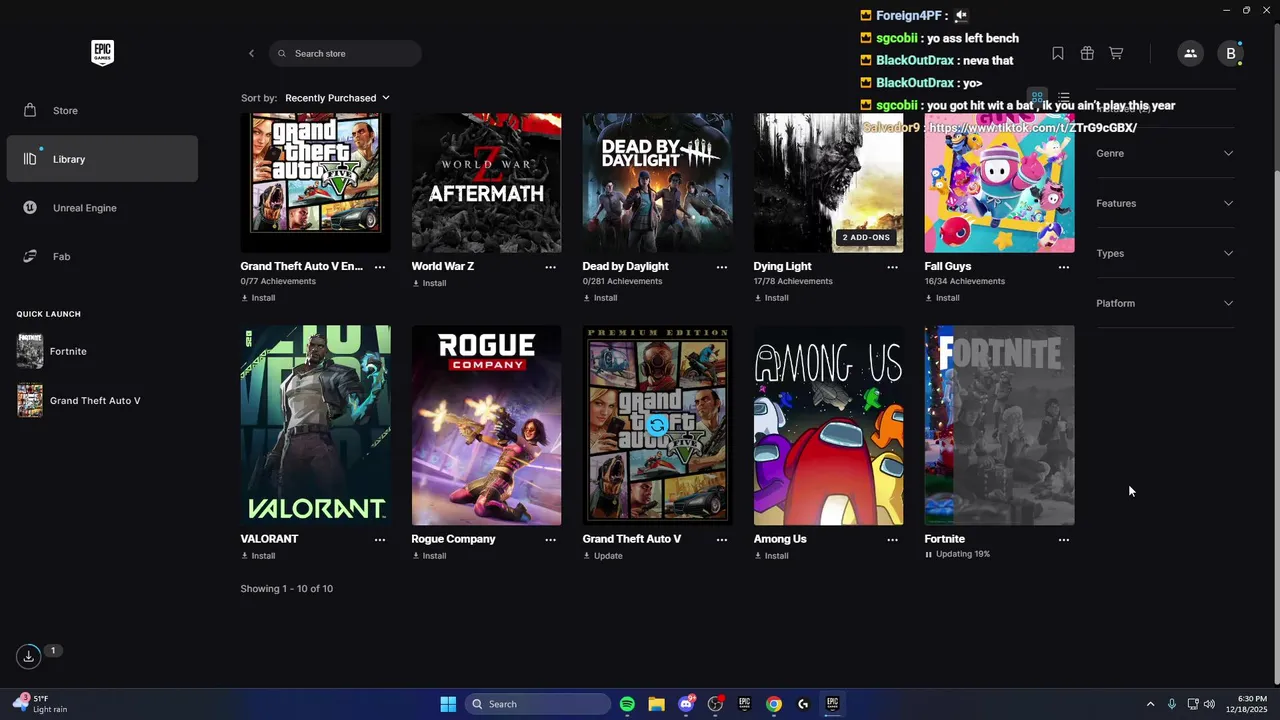Click the 2 ADD-ONS badge on Dying Light
The image size is (1280, 720).
pos(866,238)
